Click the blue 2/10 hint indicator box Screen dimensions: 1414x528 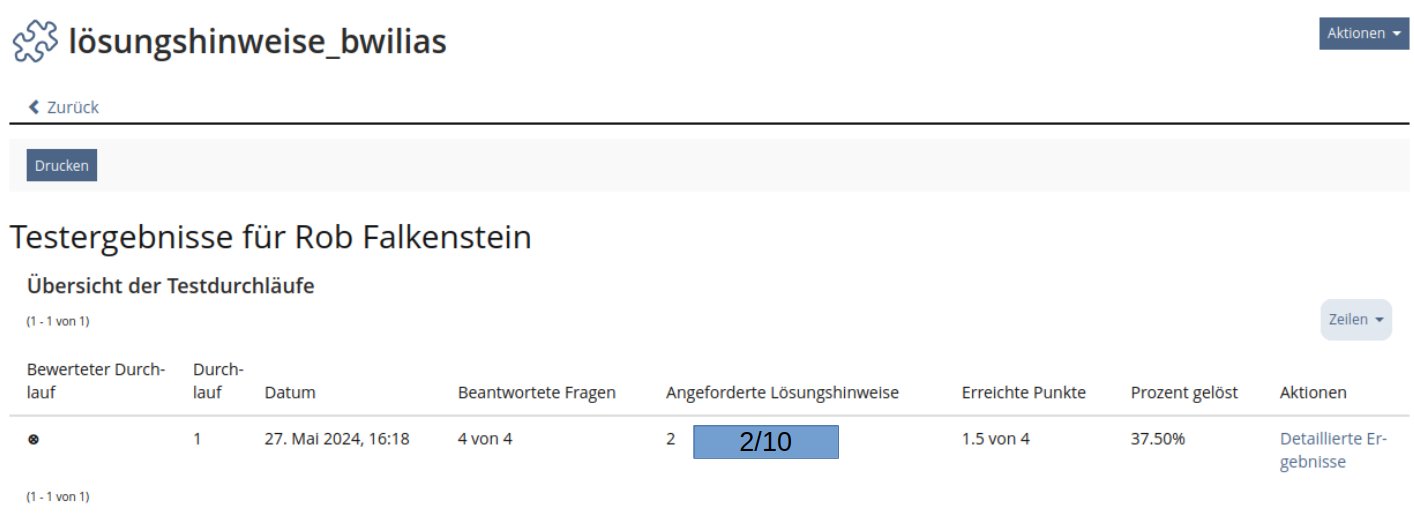765,442
